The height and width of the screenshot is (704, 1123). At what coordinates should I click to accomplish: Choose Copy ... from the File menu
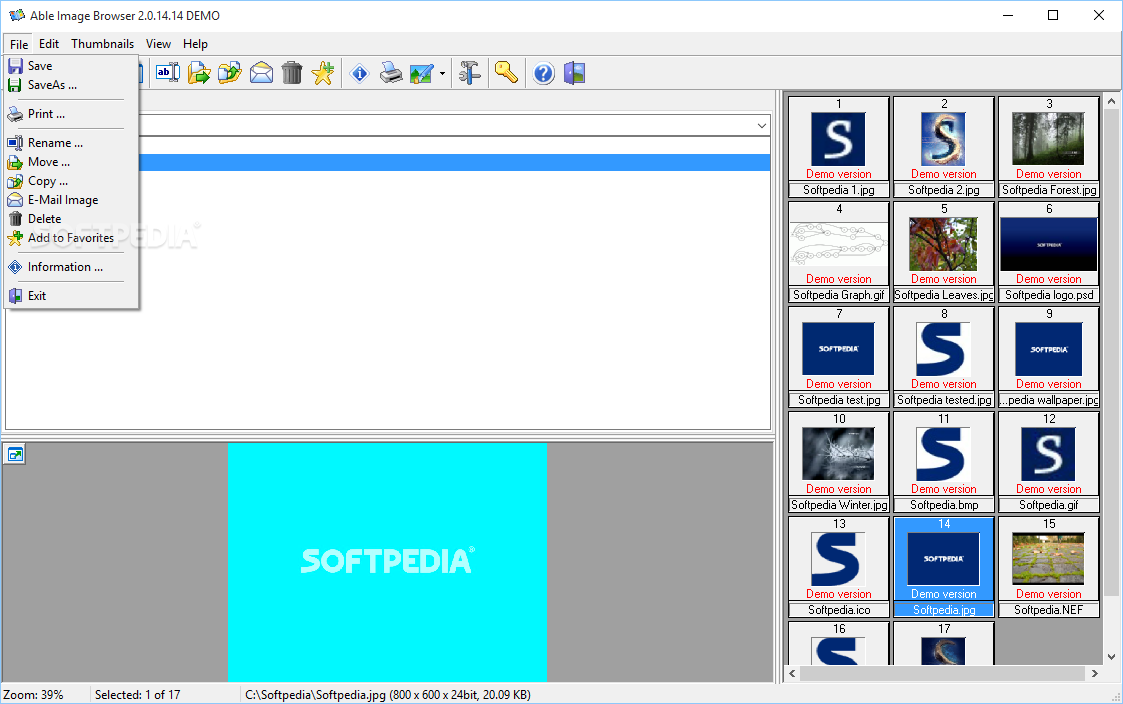(x=70, y=180)
